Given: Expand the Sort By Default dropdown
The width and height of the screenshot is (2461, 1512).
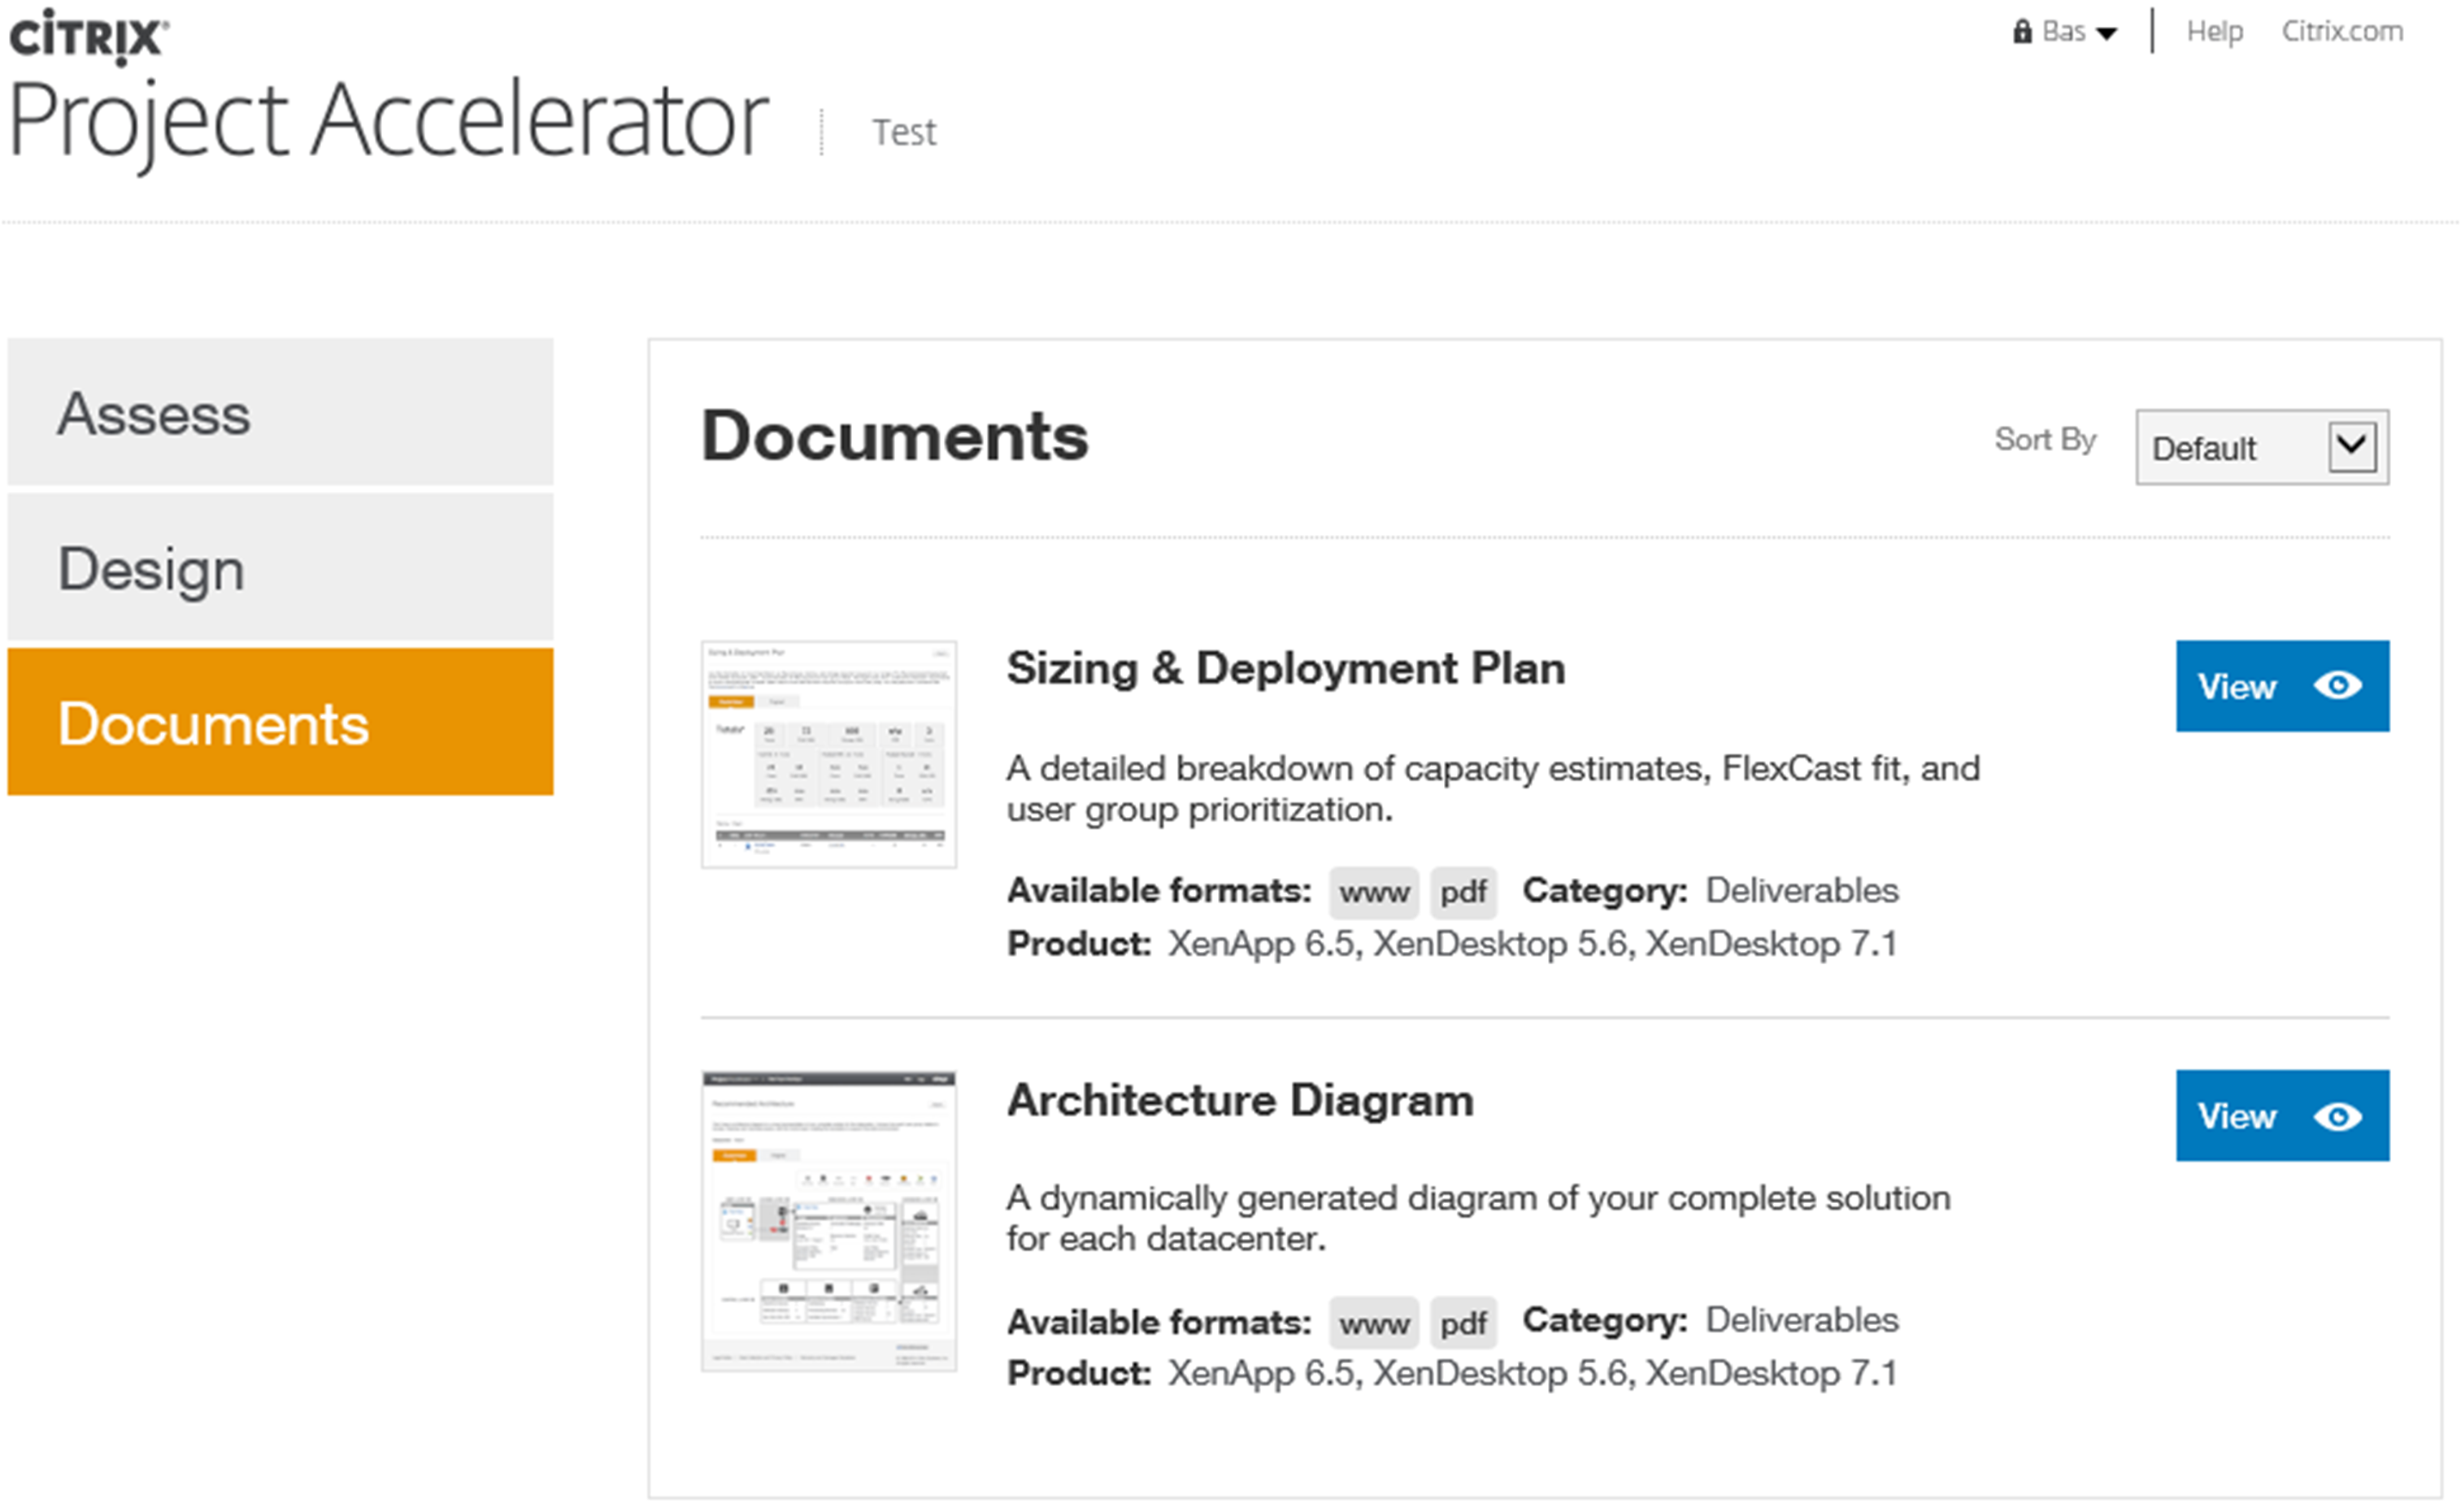Looking at the screenshot, I should [2263, 447].
